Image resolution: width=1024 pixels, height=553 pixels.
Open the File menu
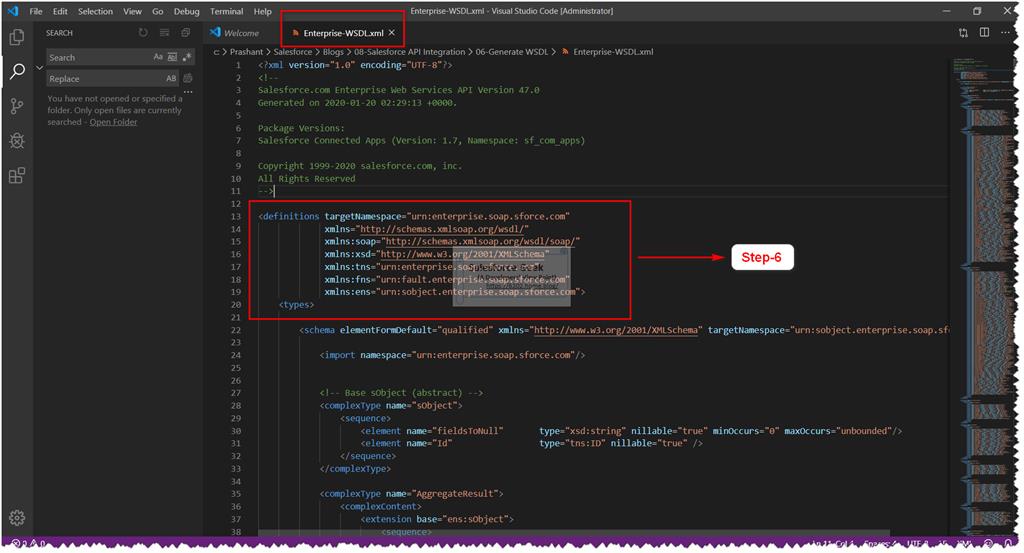(x=36, y=11)
